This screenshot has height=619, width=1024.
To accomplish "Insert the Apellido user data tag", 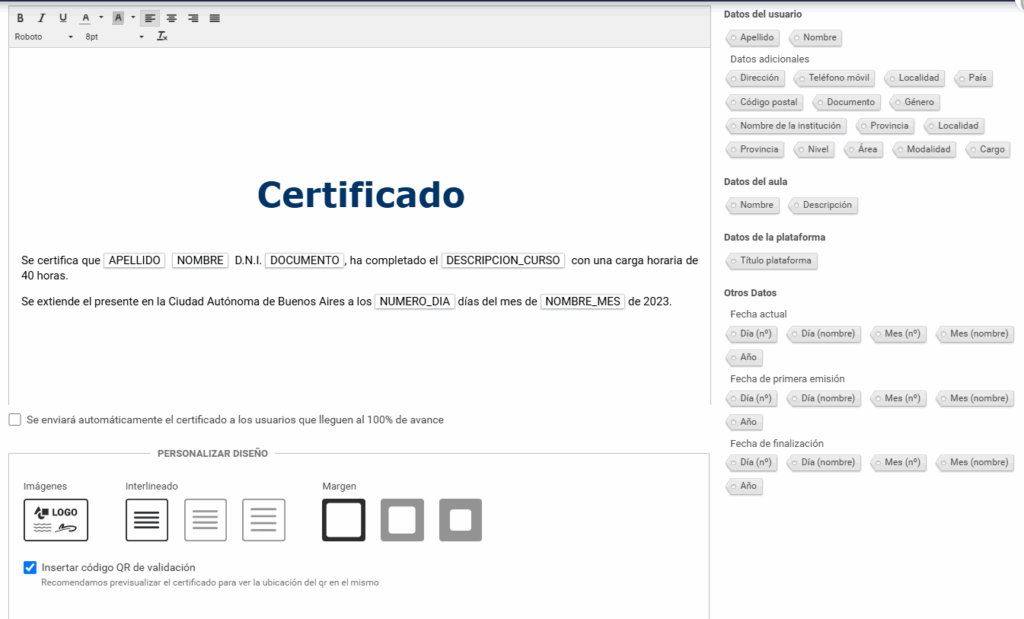I will click(752, 37).
